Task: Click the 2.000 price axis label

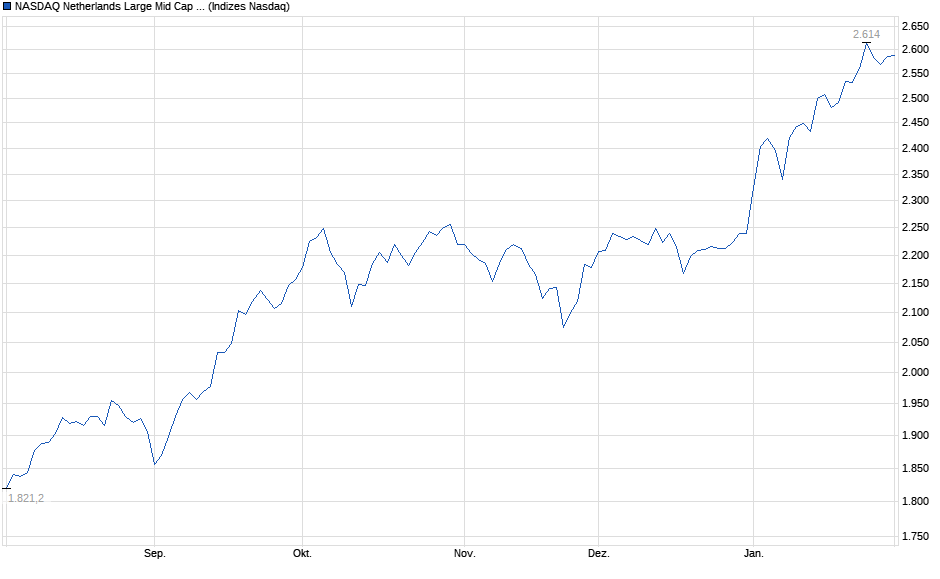Action: point(915,373)
